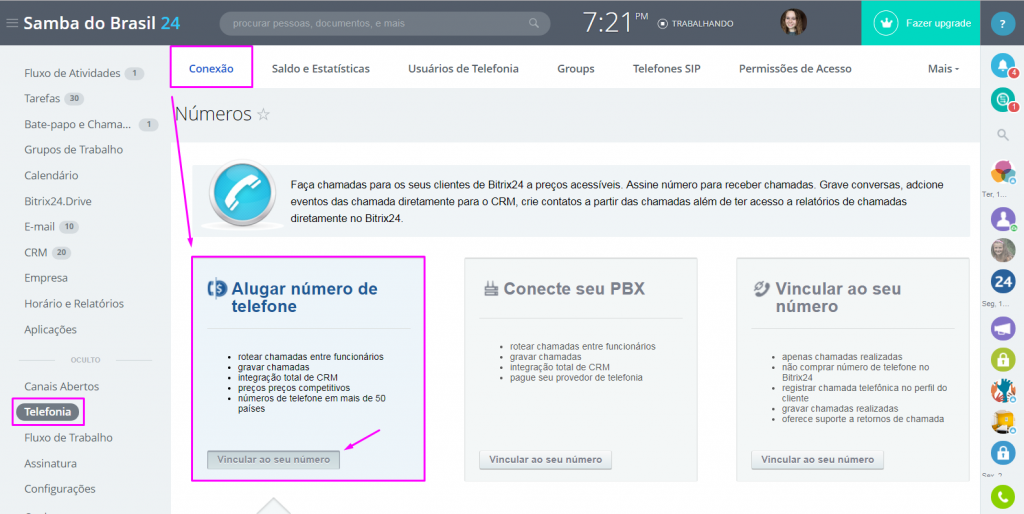Open Aplicações in the sidebar
The width and height of the screenshot is (1024, 514).
pos(50,329)
